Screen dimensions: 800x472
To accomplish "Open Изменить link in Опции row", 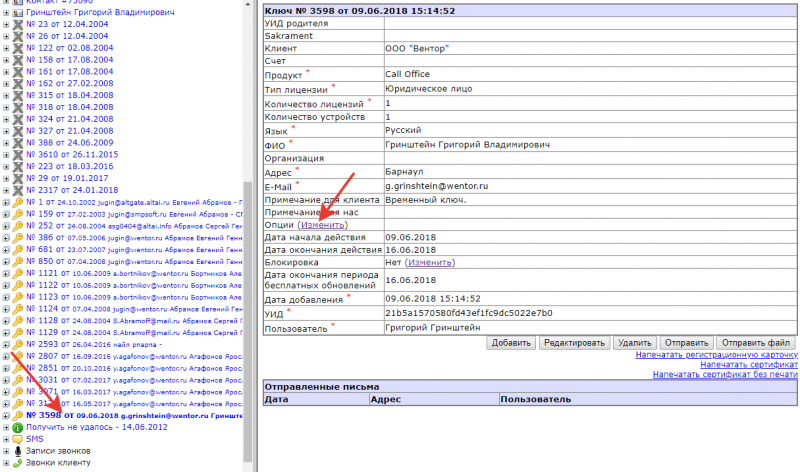I will 322,225.
